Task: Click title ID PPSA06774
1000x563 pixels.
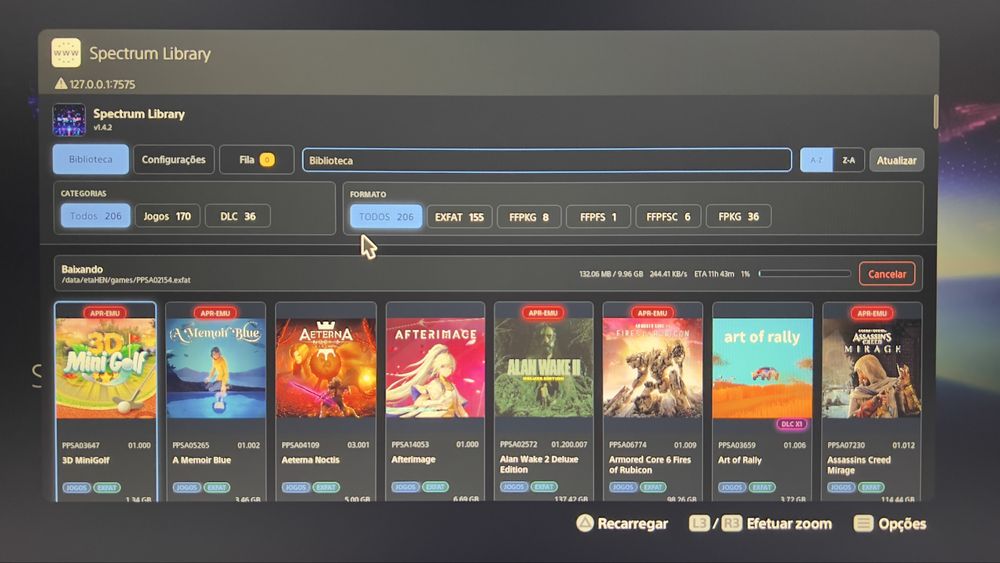Action: pyautogui.click(x=628, y=445)
